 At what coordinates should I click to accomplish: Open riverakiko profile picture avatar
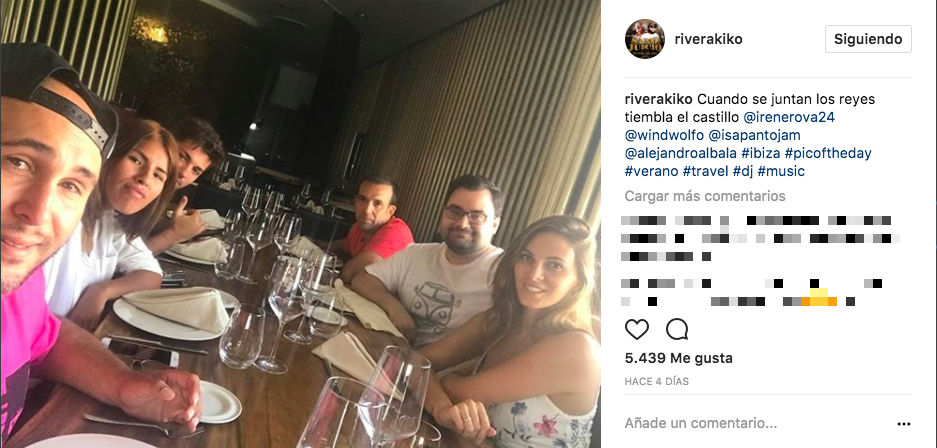click(x=645, y=39)
